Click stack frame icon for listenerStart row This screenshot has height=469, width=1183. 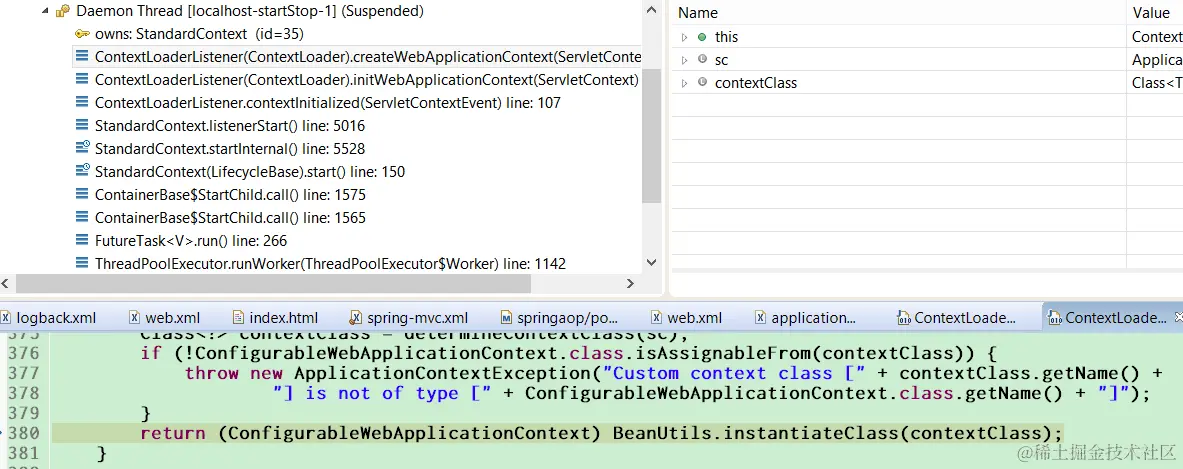(x=83, y=126)
